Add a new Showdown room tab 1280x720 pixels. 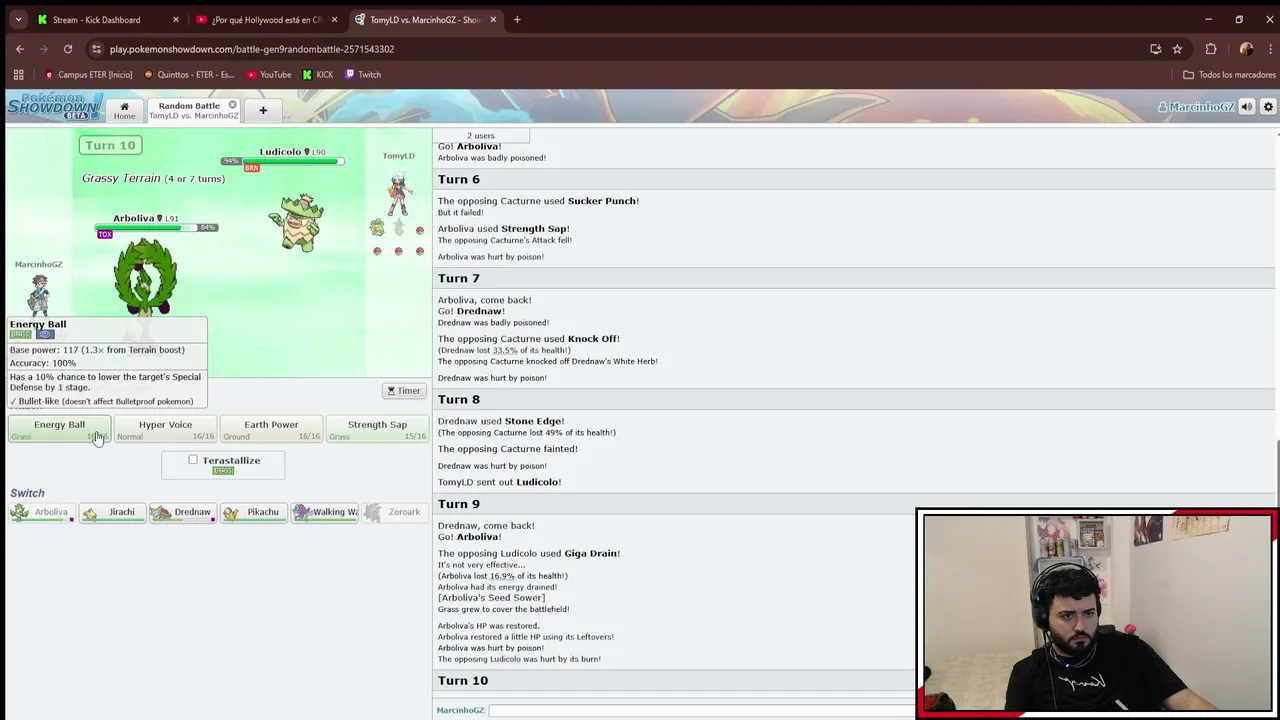[263, 110]
